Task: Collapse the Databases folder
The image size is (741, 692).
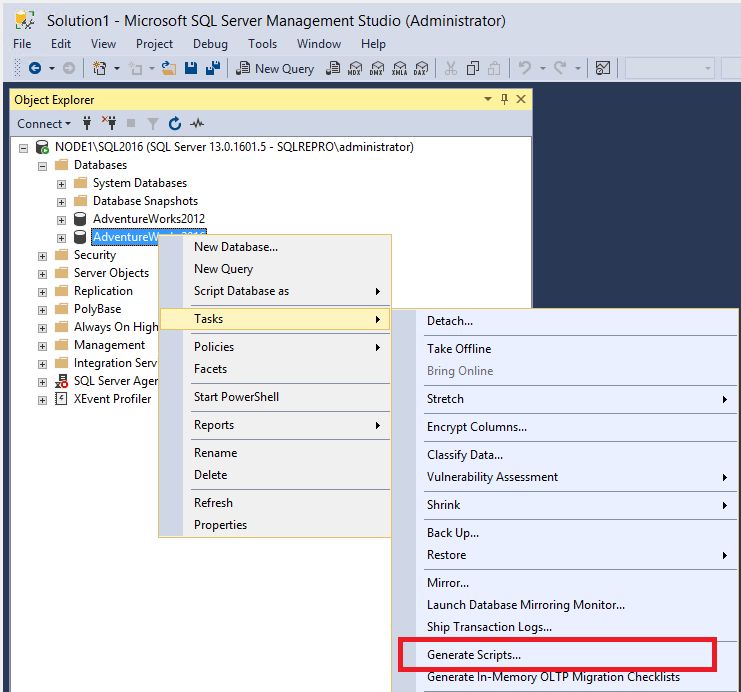Action: 43,166
